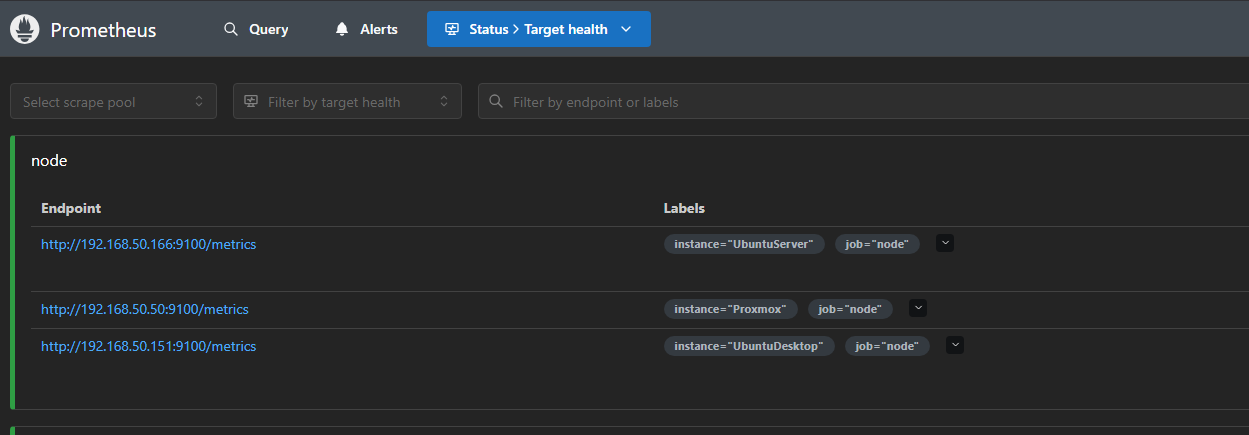Click the job="node" badge in the UbuntuDesktop row
1249x435 pixels.
(x=888, y=346)
